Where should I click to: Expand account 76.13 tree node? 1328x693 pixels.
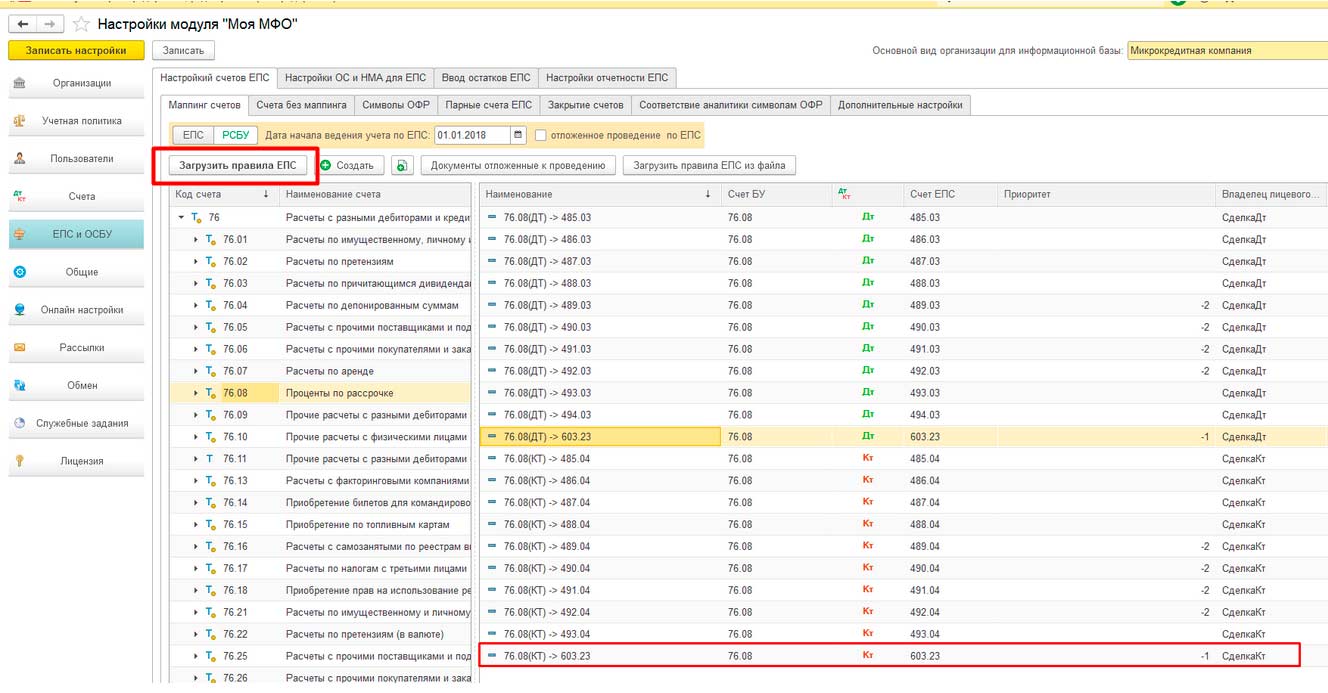(196, 481)
